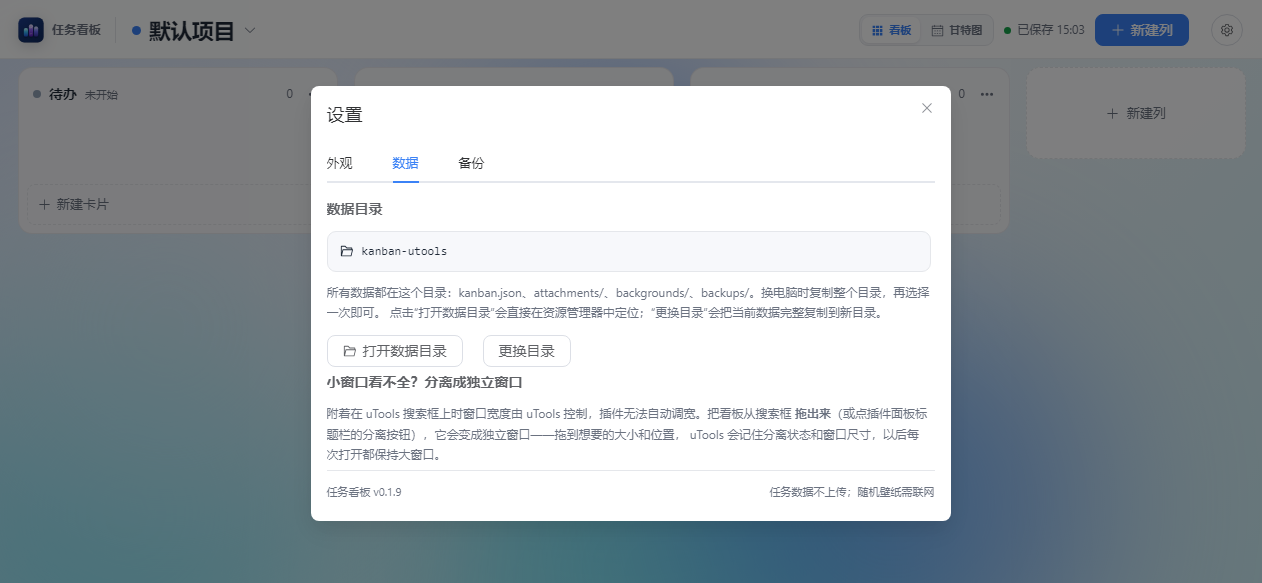Click the 任务数据不上传；随机壁纸需联网 footer text

click(x=852, y=492)
